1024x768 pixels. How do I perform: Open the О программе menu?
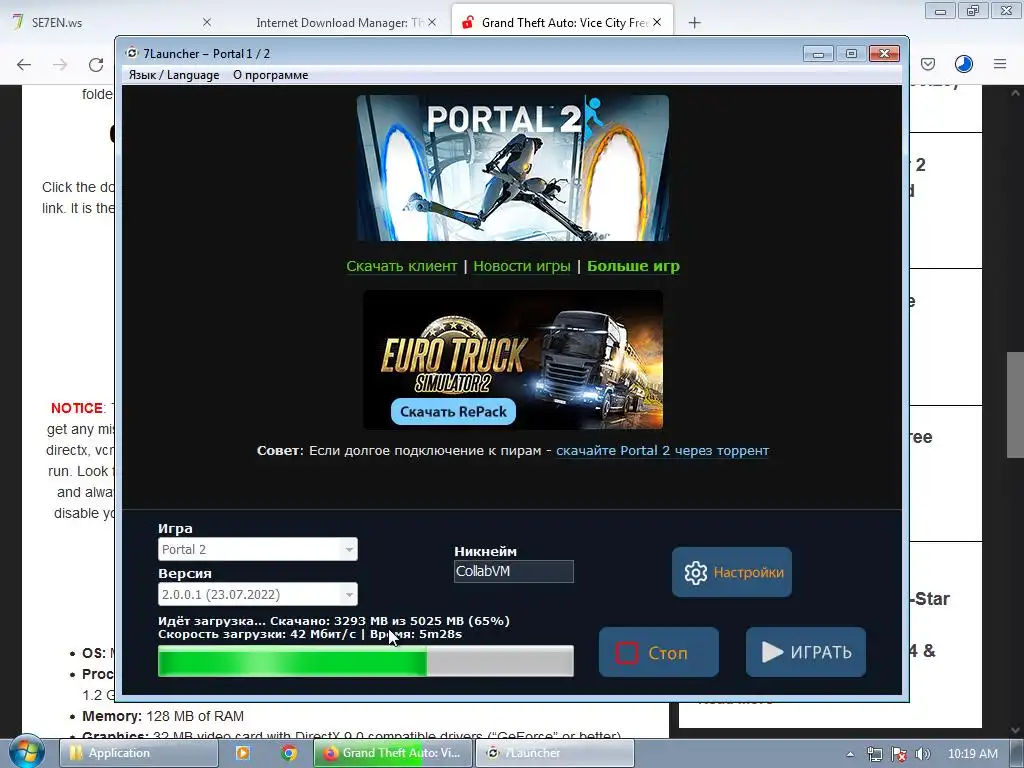(270, 75)
